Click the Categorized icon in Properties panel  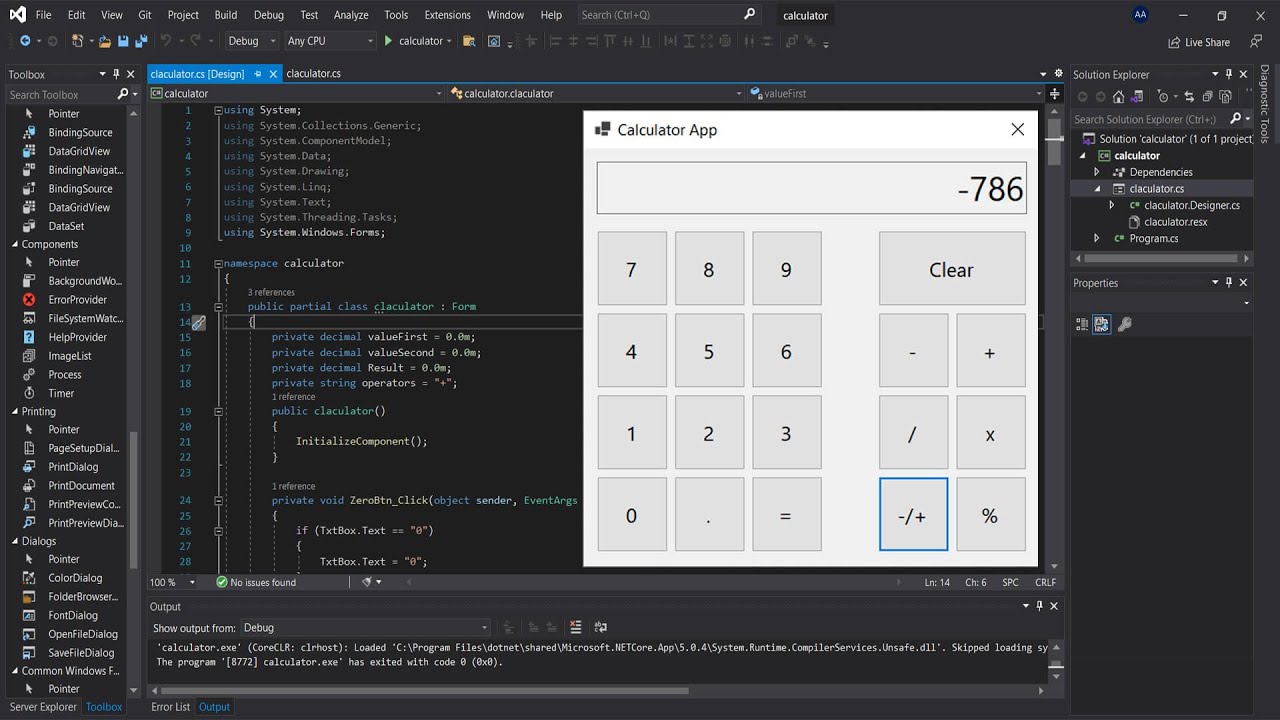pos(1082,324)
